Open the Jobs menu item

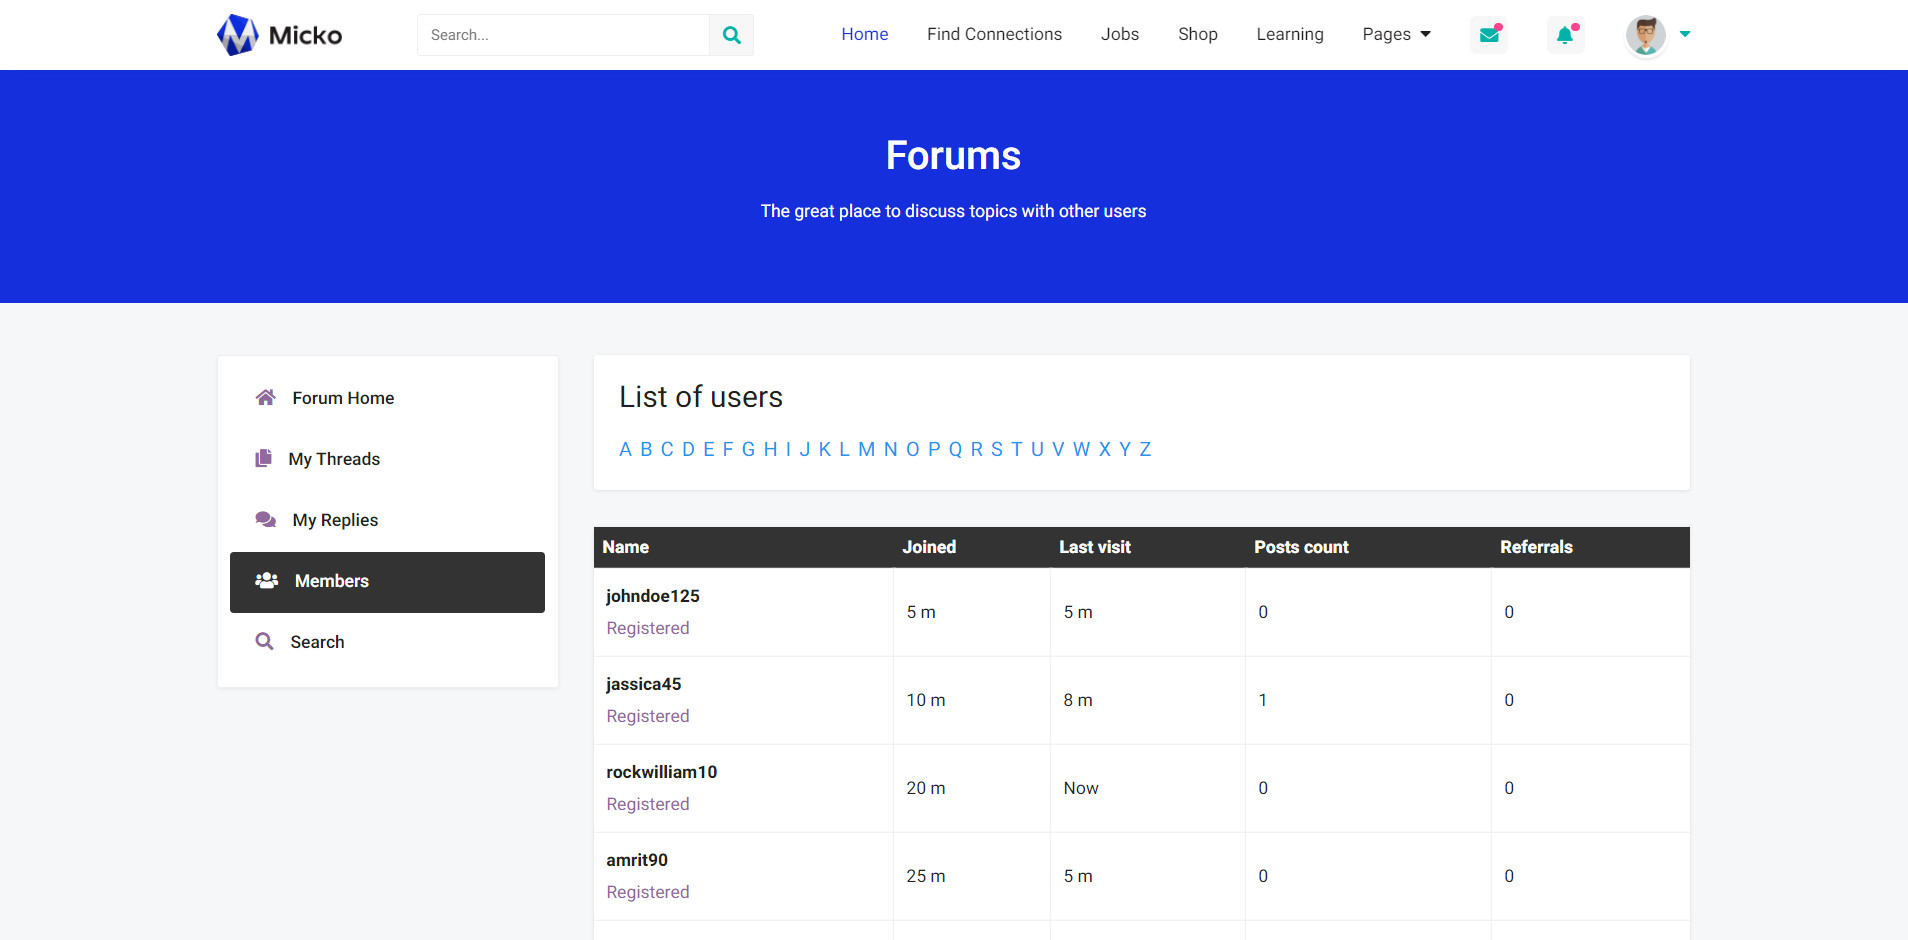1119,35
